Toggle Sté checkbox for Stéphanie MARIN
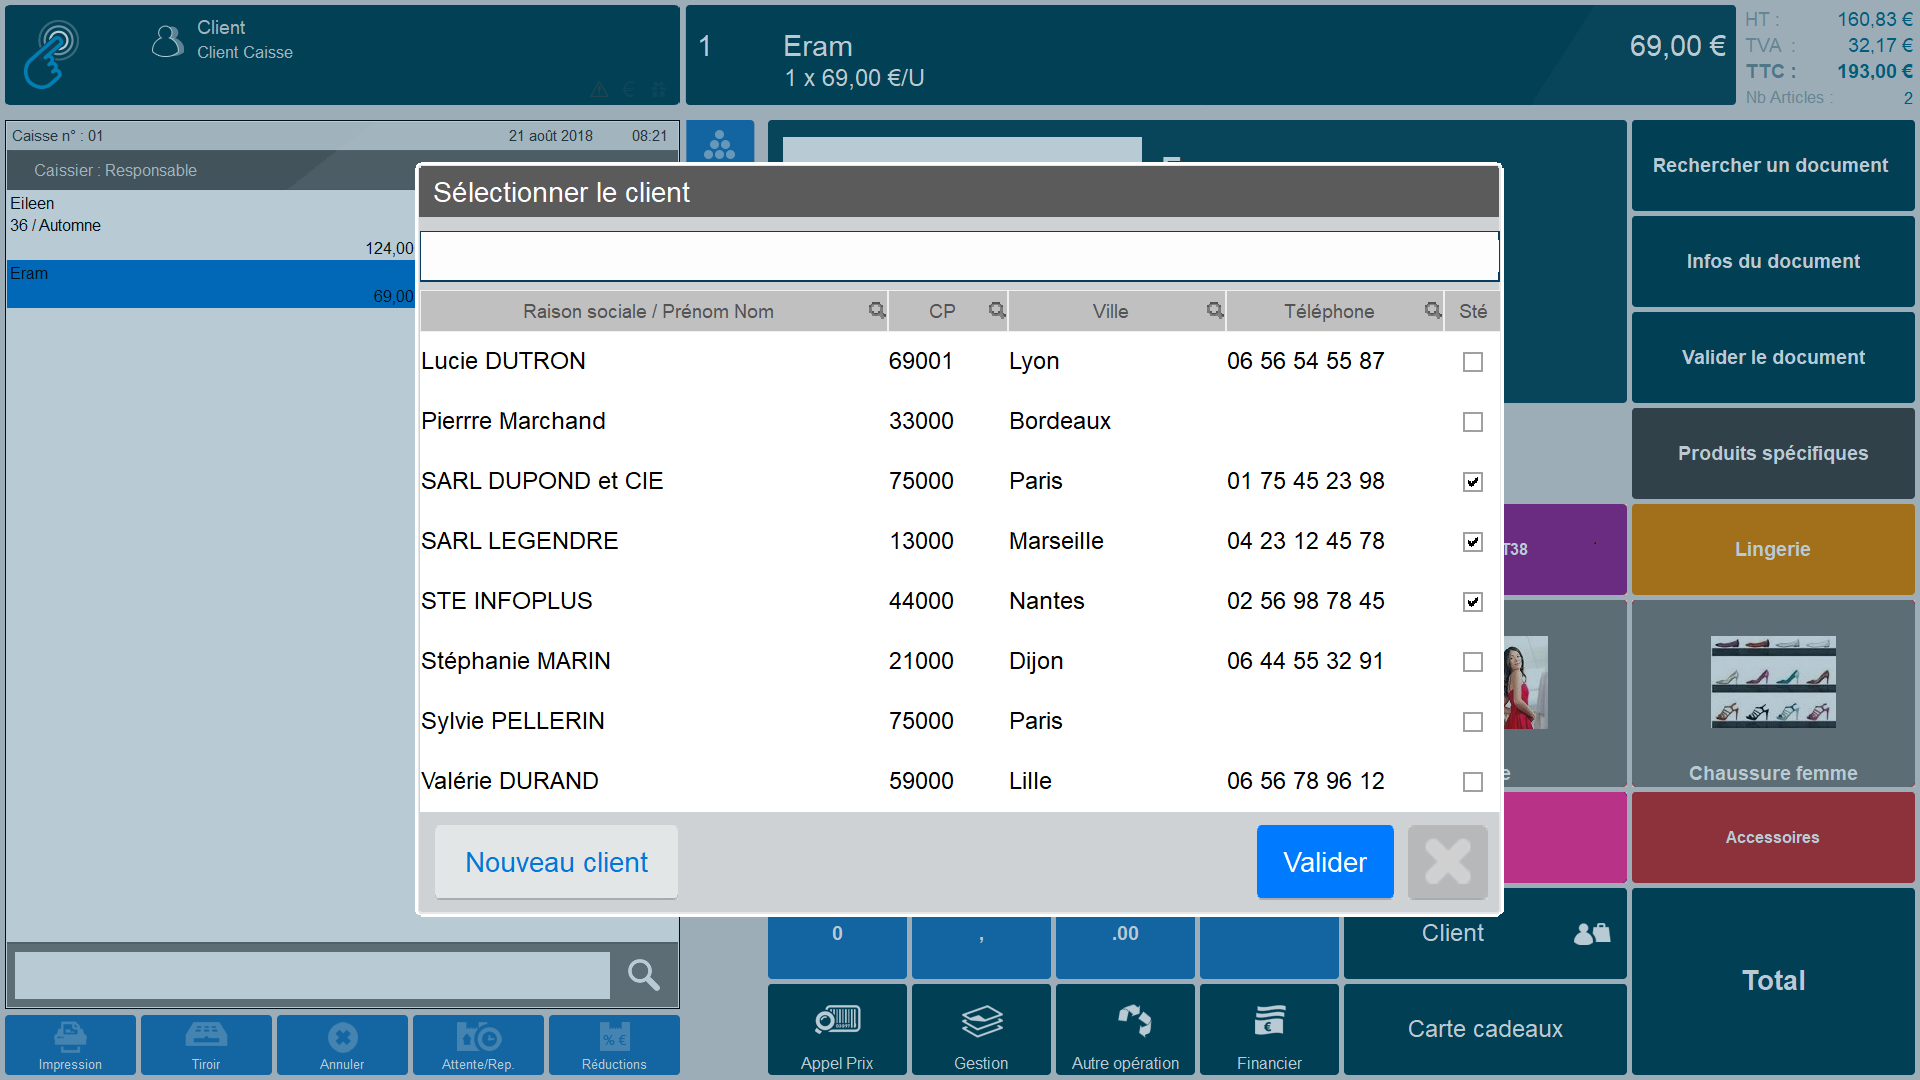The width and height of the screenshot is (1920, 1080). point(1473,662)
